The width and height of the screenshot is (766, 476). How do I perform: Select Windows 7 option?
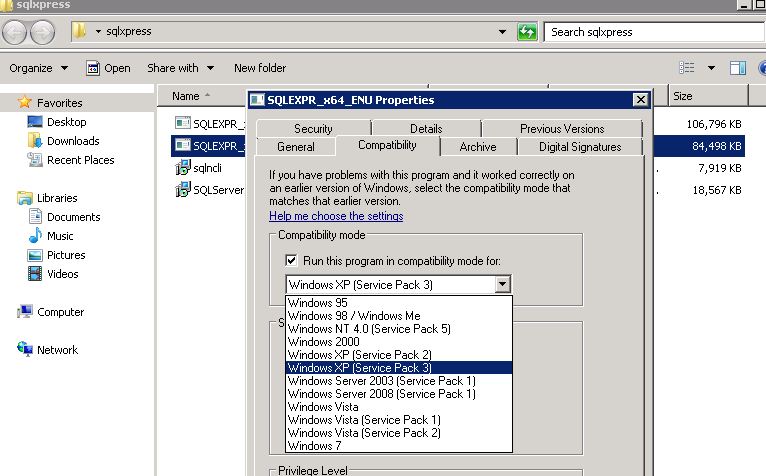coord(399,446)
